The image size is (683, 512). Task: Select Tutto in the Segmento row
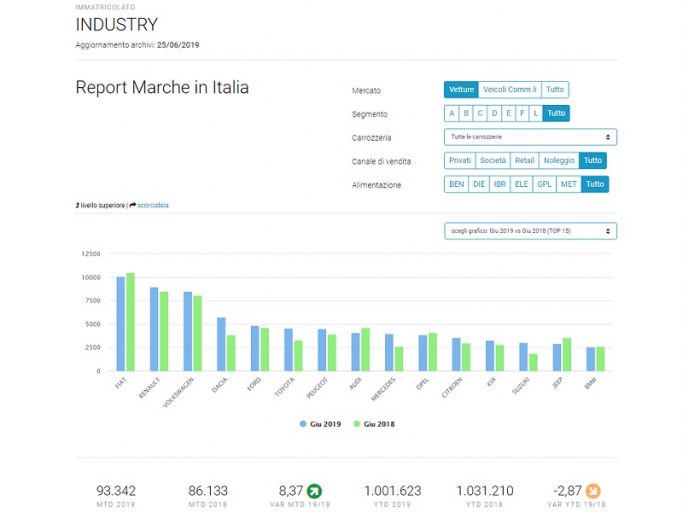[x=556, y=113]
